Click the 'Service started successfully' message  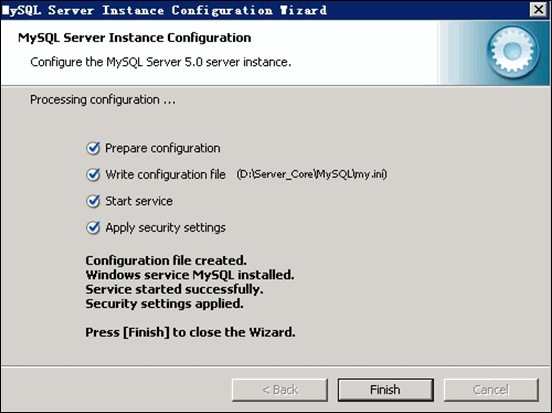click(174, 289)
